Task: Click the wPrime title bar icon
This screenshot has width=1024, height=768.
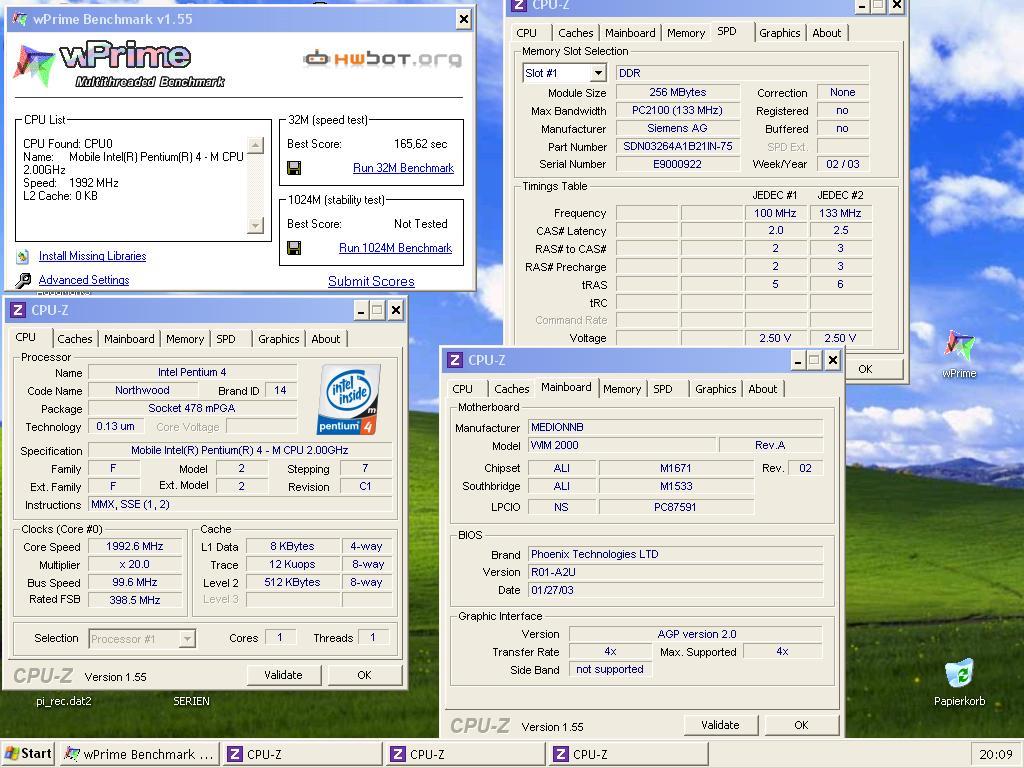Action: (20, 19)
